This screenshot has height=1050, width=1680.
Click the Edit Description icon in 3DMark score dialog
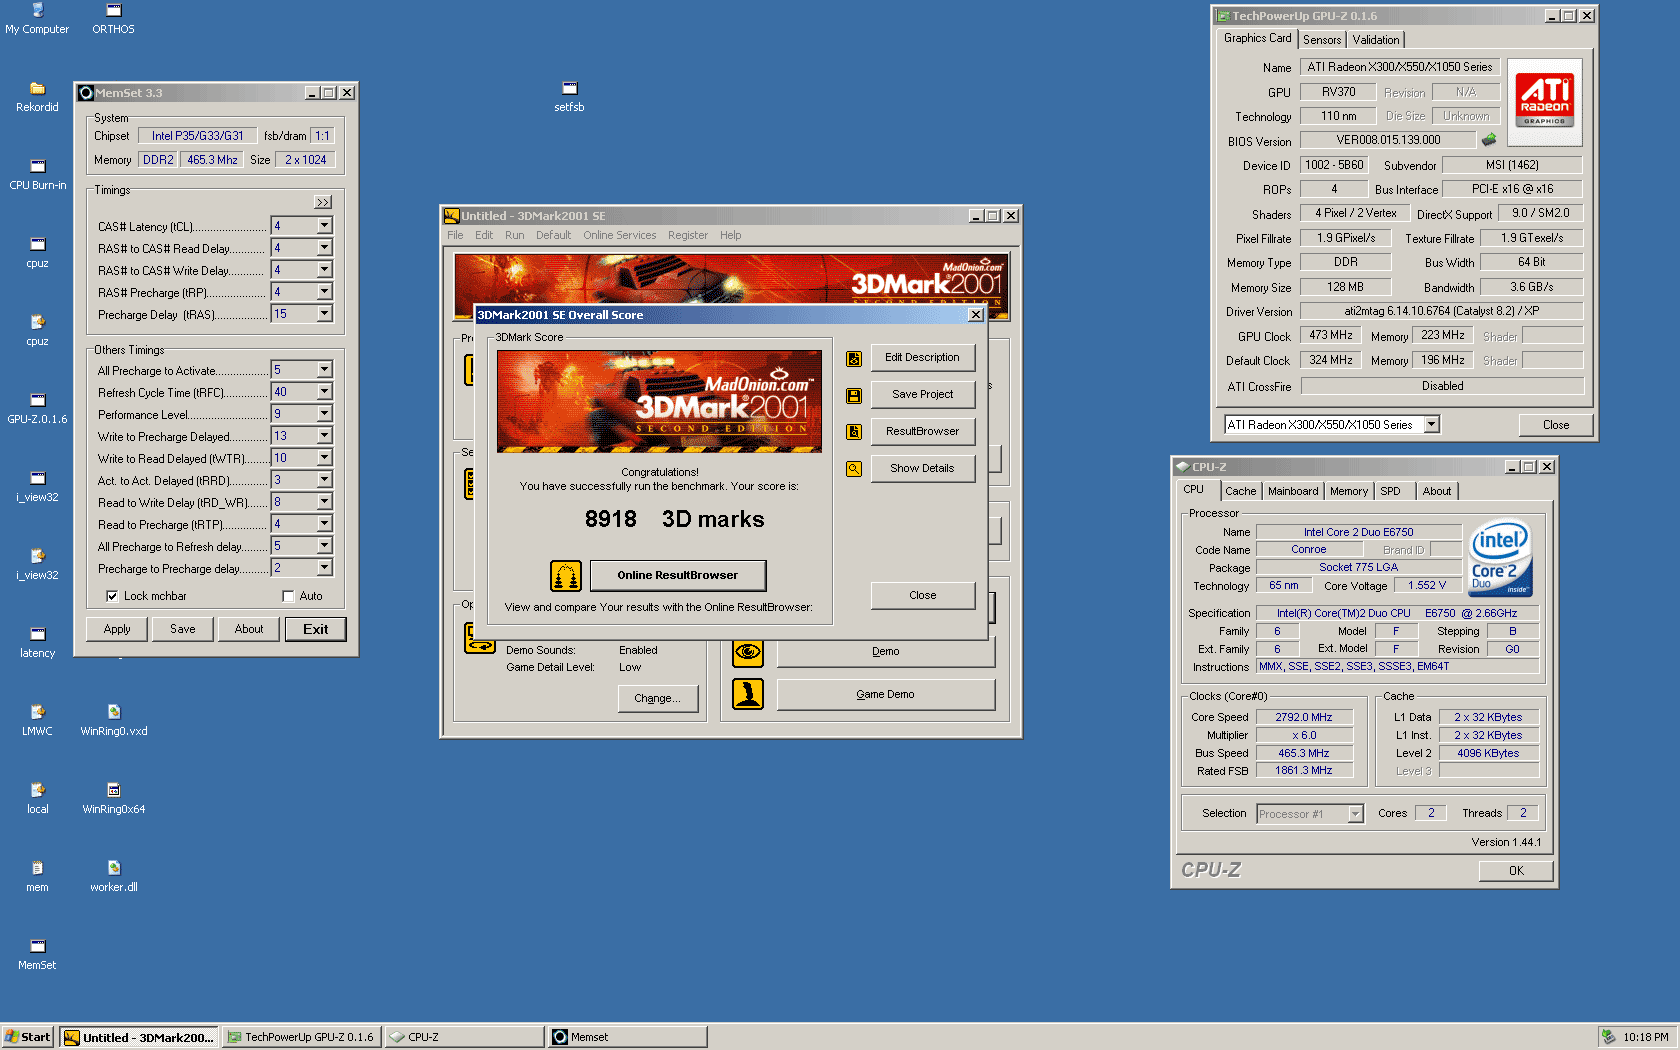(x=854, y=358)
